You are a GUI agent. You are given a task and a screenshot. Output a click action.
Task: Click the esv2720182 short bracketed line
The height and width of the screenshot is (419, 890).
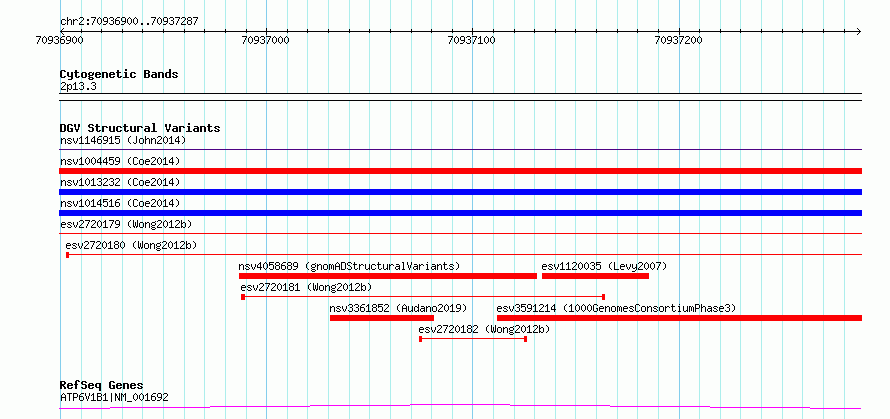[473, 339]
